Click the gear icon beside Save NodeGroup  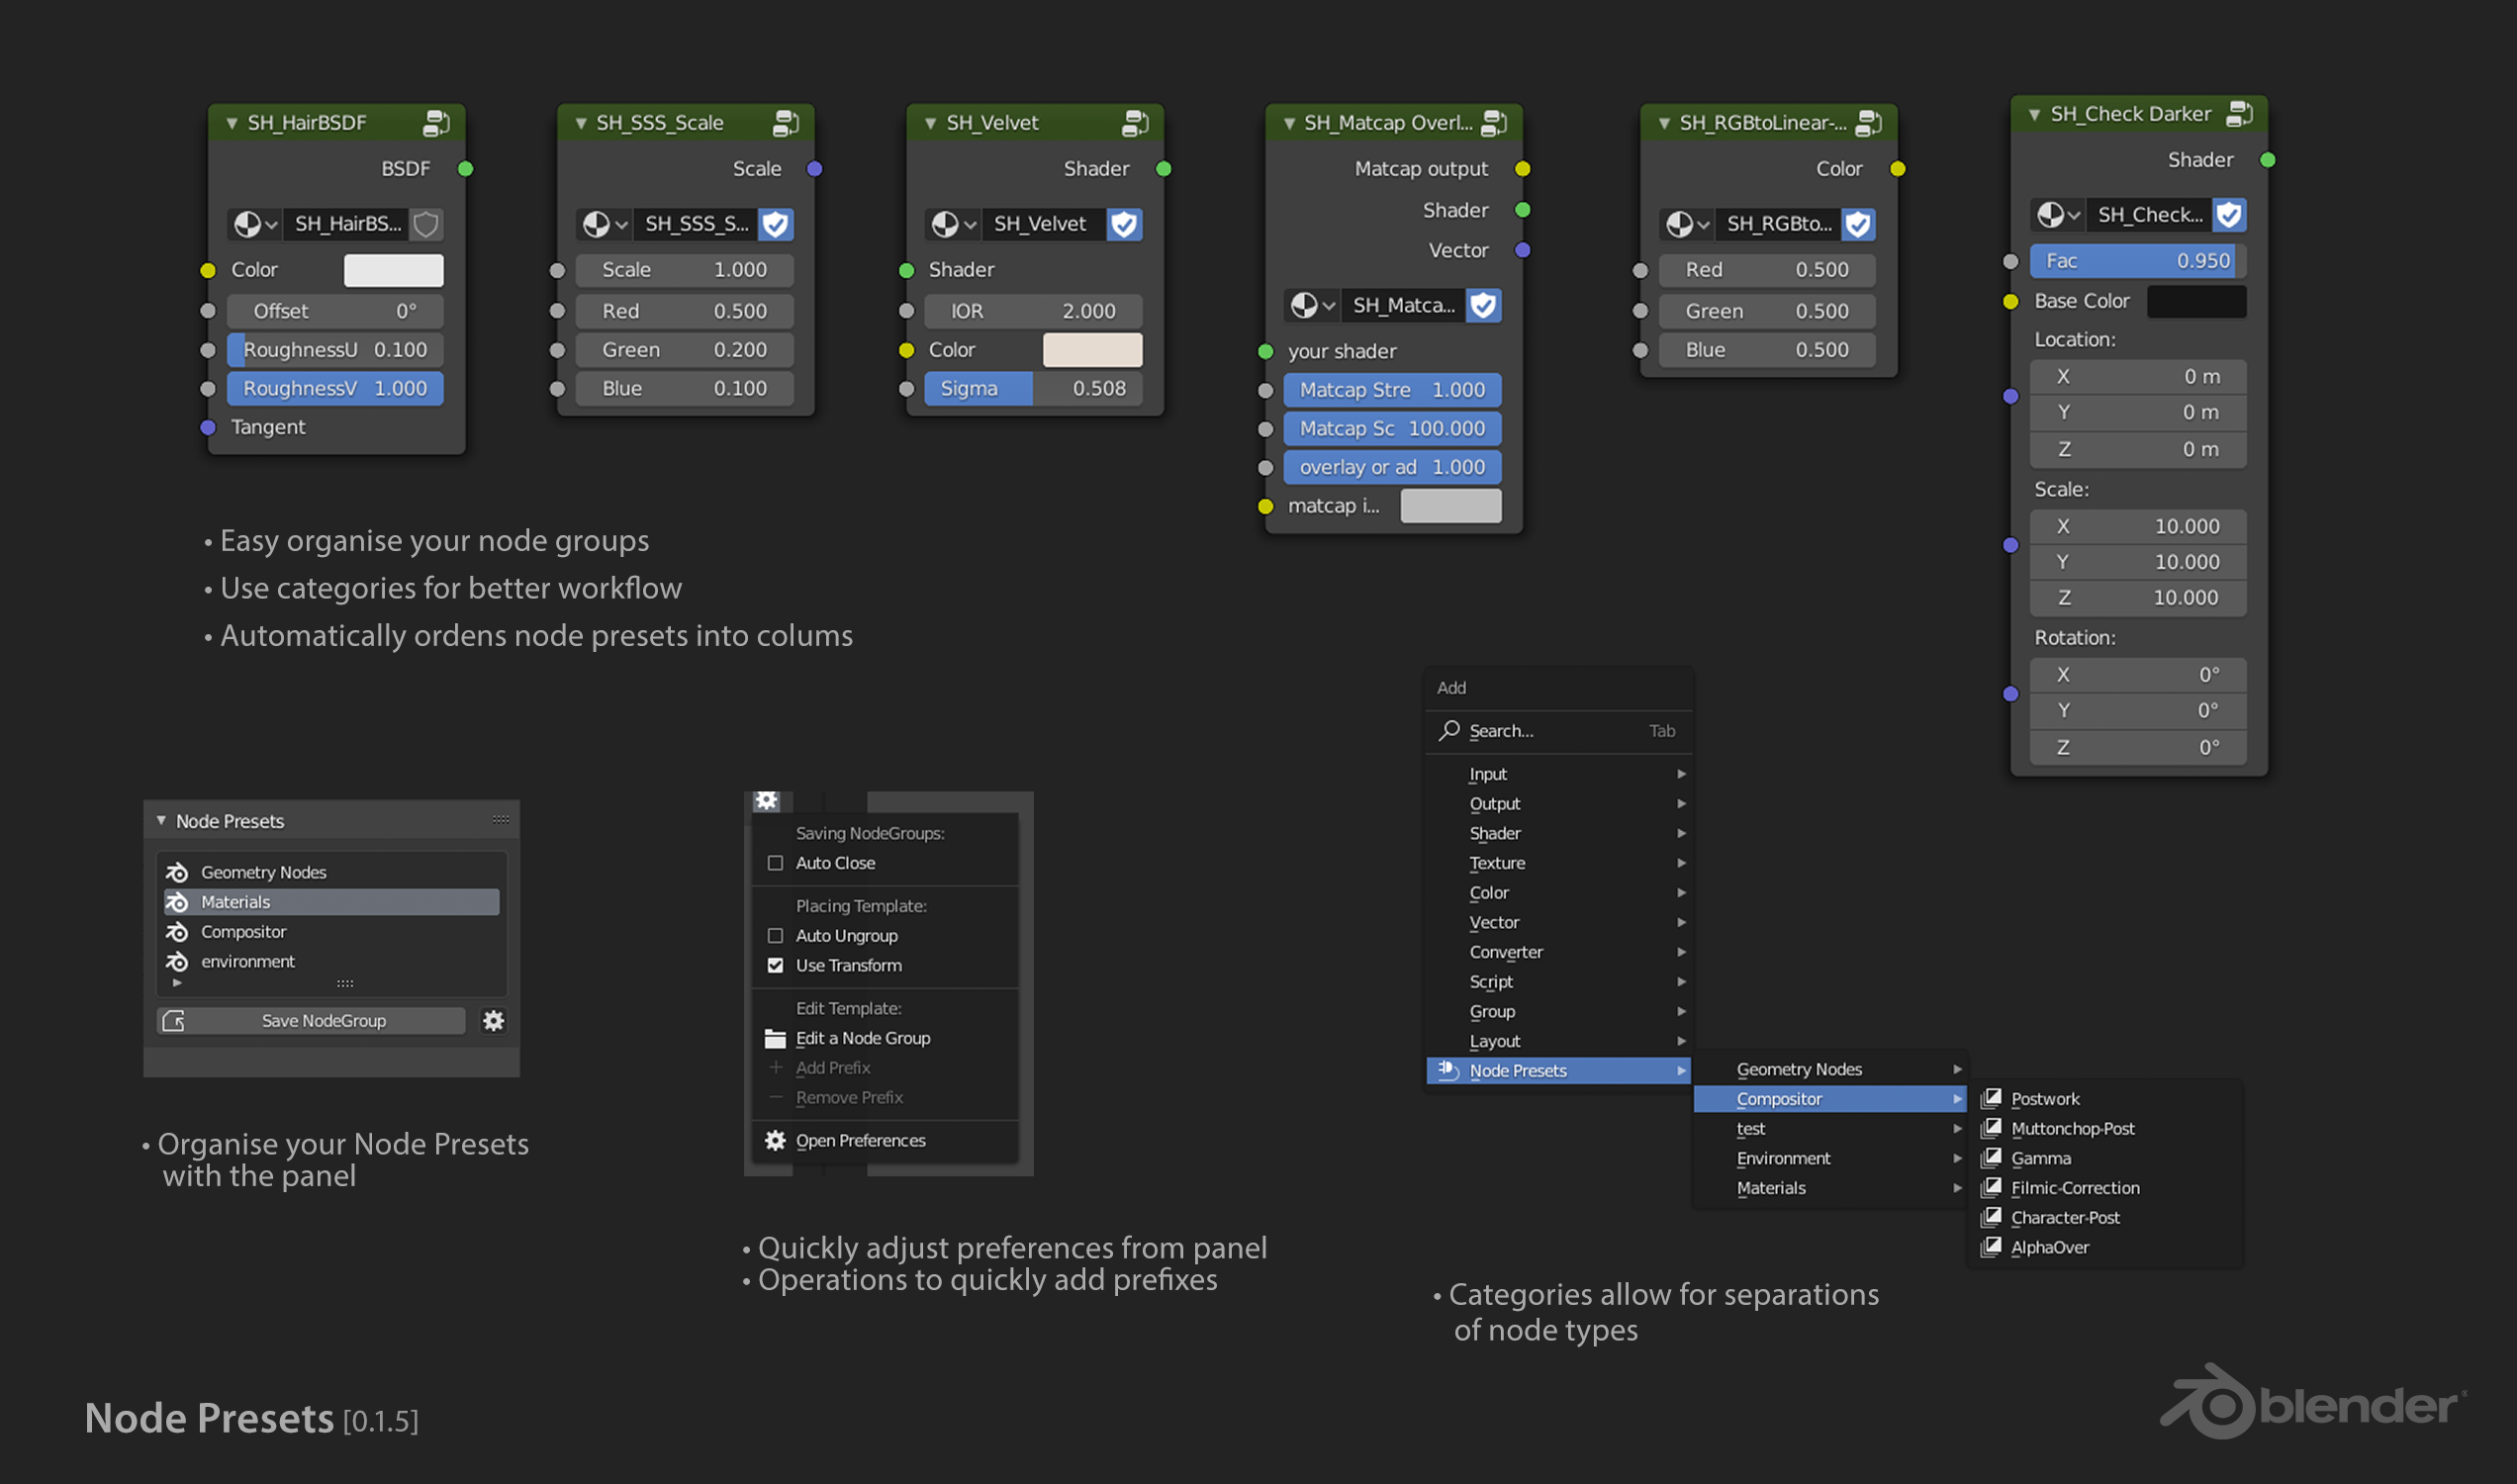pos(493,1020)
